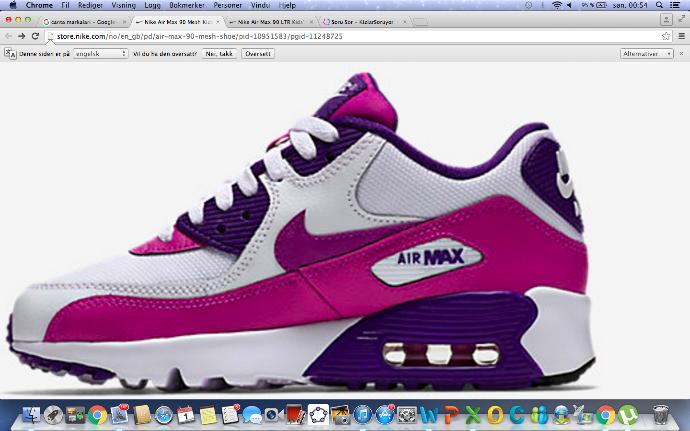Open the Trash in the dock
690x431 pixels.
click(661, 415)
